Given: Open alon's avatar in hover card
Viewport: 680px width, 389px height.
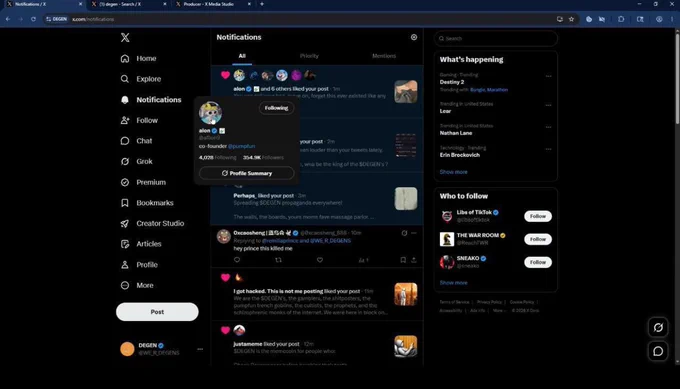Looking at the screenshot, I should point(210,113).
